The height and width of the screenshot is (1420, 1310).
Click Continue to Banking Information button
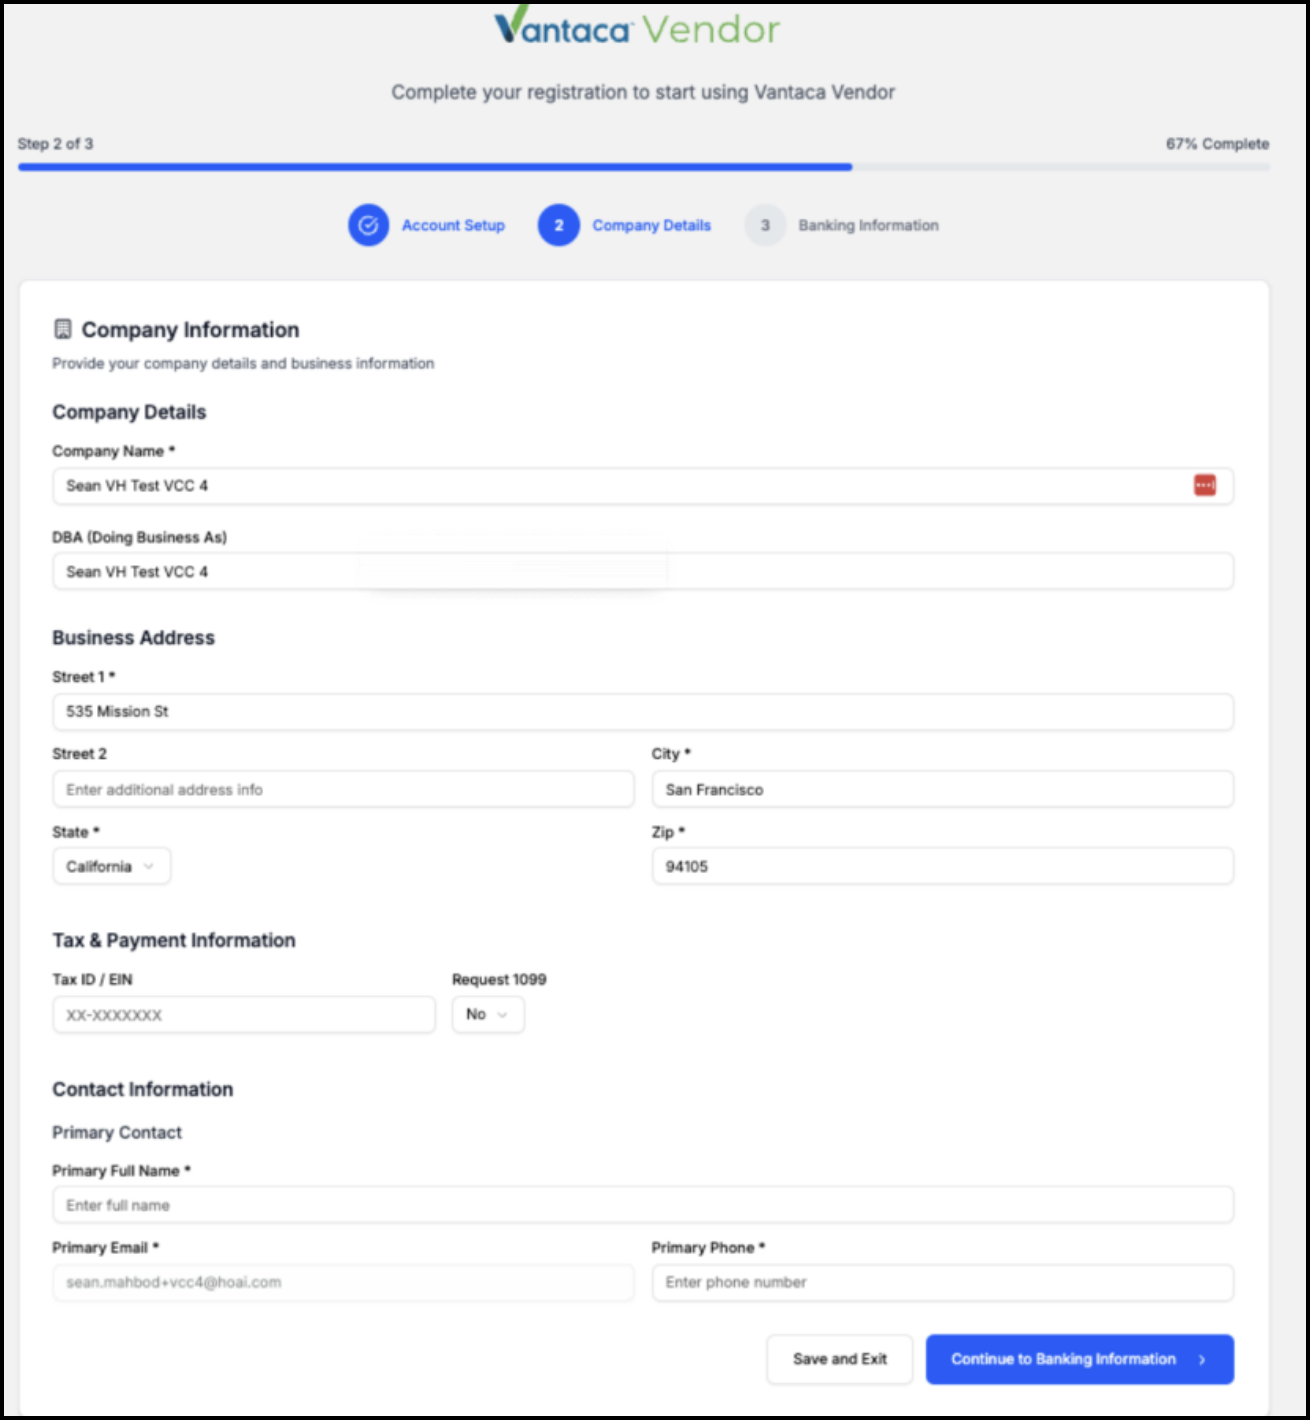tap(1079, 1359)
